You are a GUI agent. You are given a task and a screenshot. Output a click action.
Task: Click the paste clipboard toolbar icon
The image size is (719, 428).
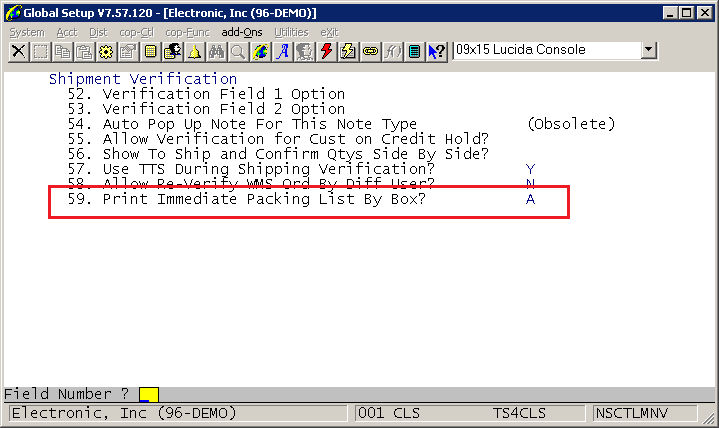point(84,51)
